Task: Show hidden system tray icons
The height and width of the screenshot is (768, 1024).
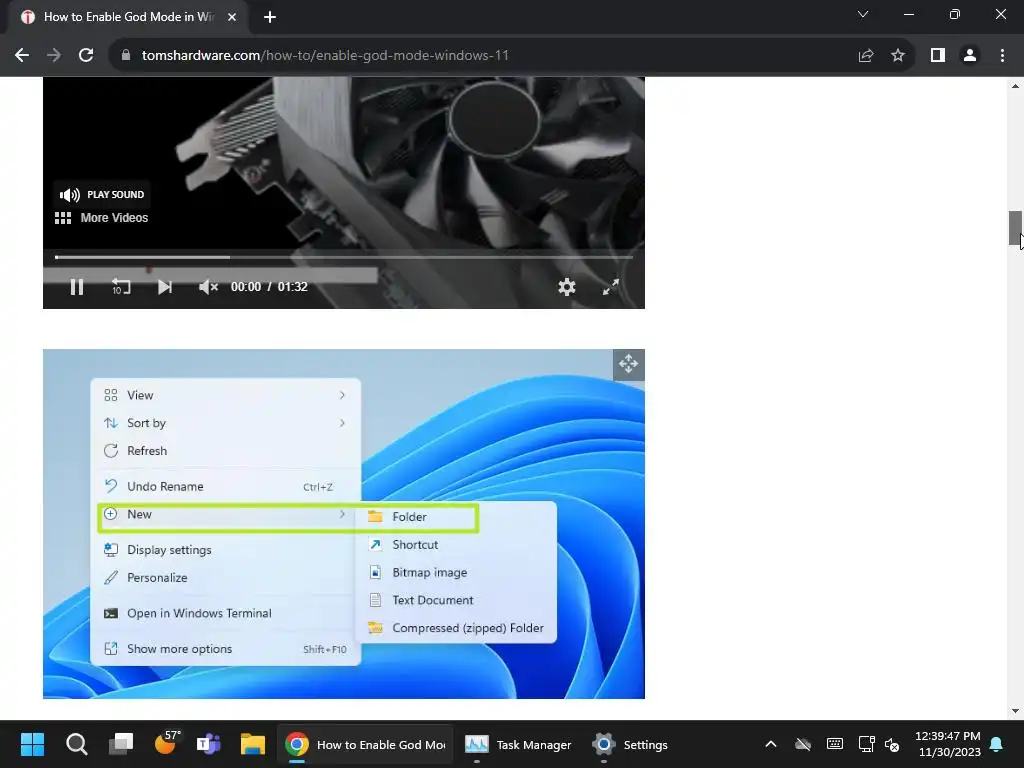Action: tap(771, 744)
